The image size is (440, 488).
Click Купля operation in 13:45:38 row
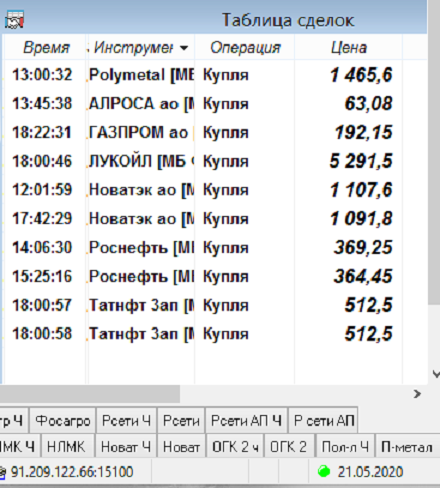226,104
